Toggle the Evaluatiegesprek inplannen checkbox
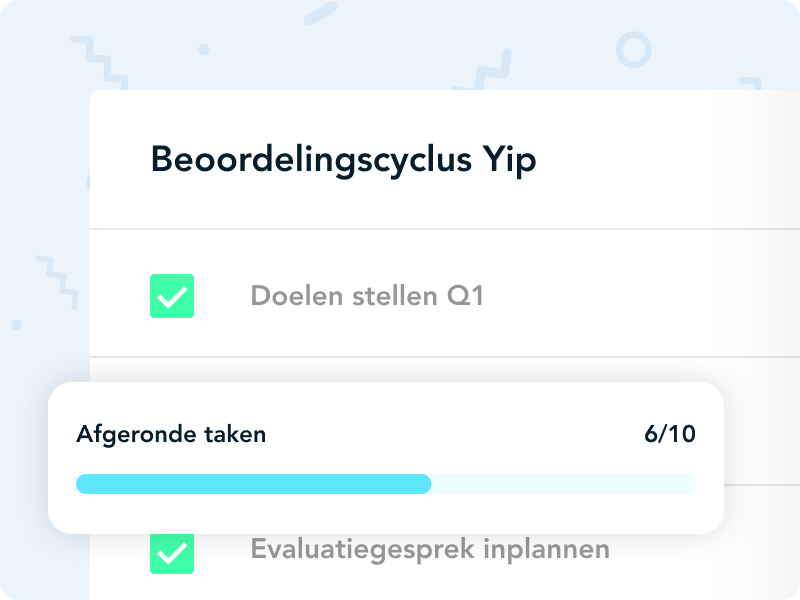The width and height of the screenshot is (800, 600). tap(171, 551)
